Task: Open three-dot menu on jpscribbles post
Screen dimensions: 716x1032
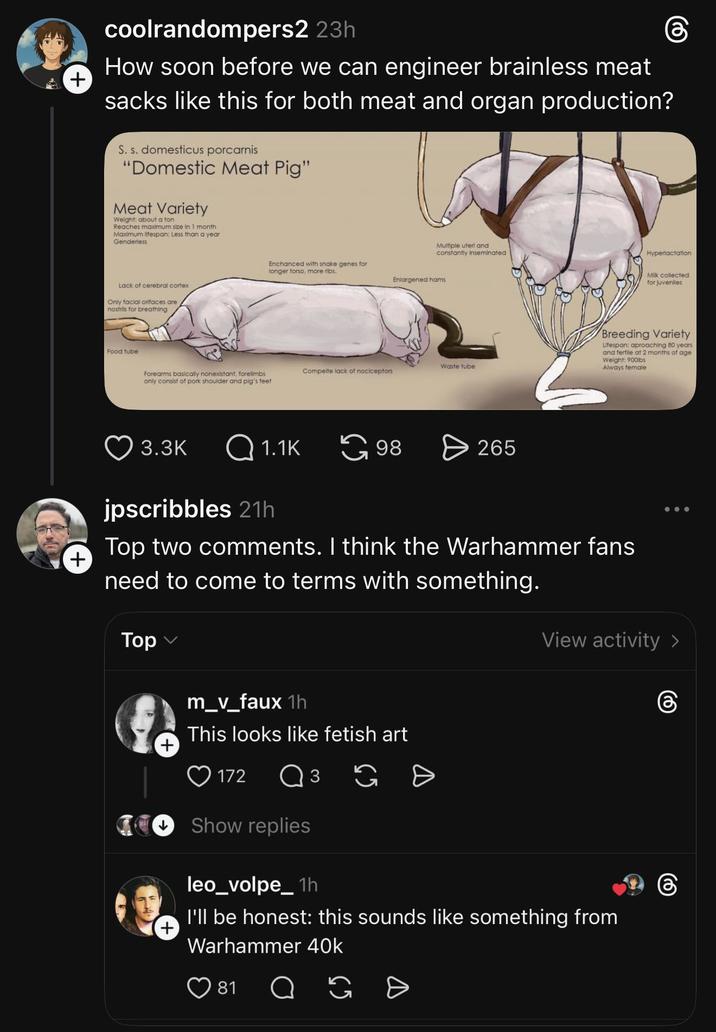Action: tap(677, 509)
